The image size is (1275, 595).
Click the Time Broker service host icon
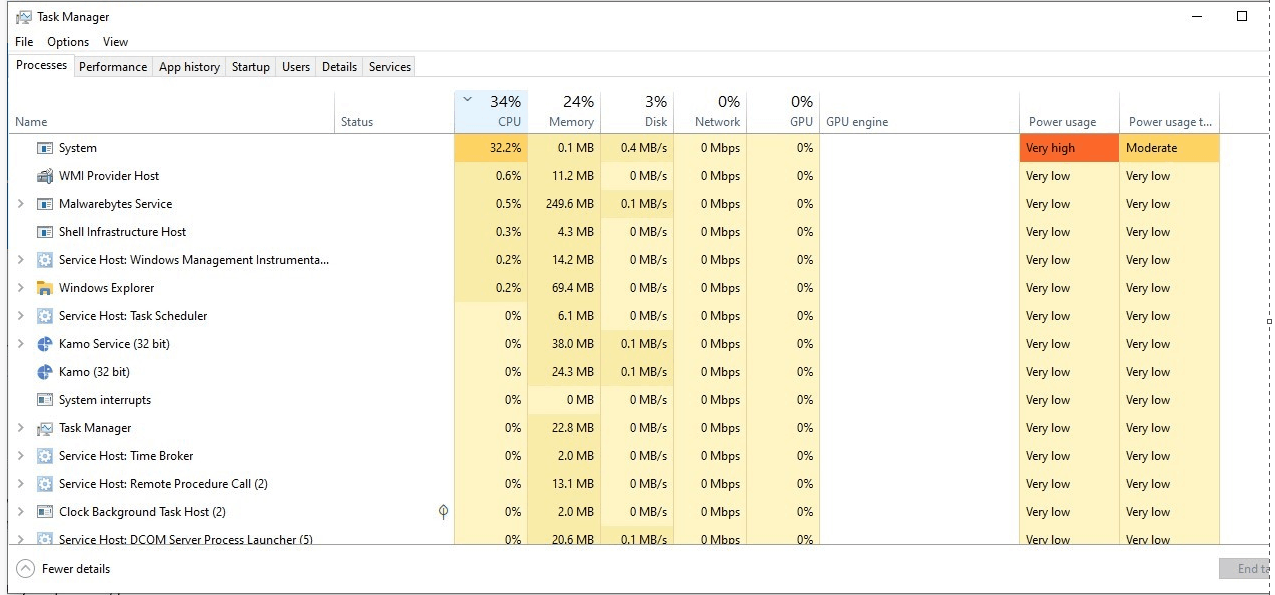[44, 456]
